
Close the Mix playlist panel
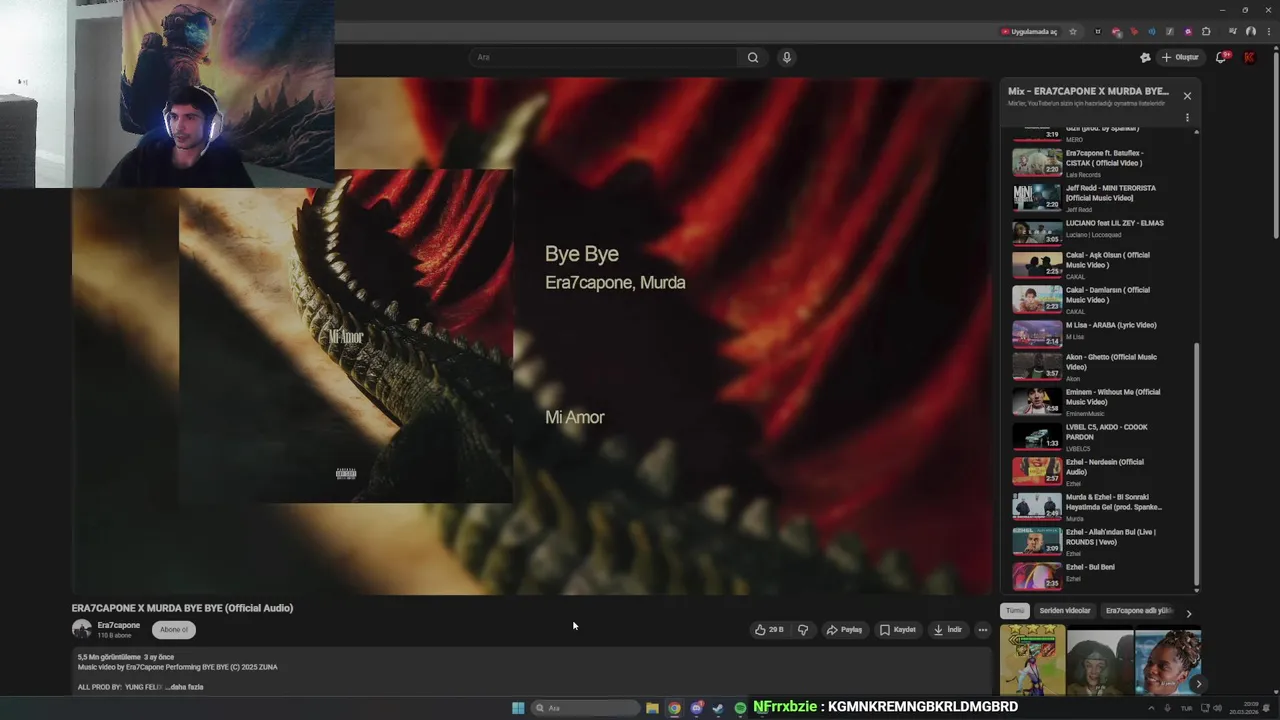[1187, 96]
